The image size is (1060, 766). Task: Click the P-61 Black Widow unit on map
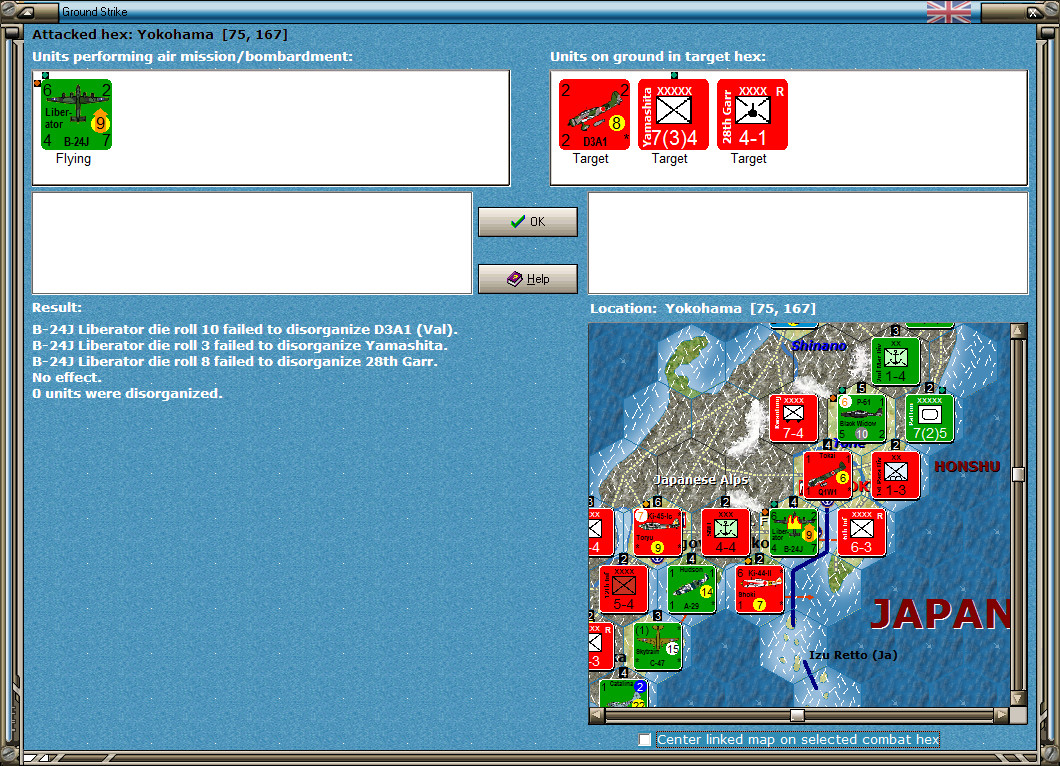tap(861, 418)
